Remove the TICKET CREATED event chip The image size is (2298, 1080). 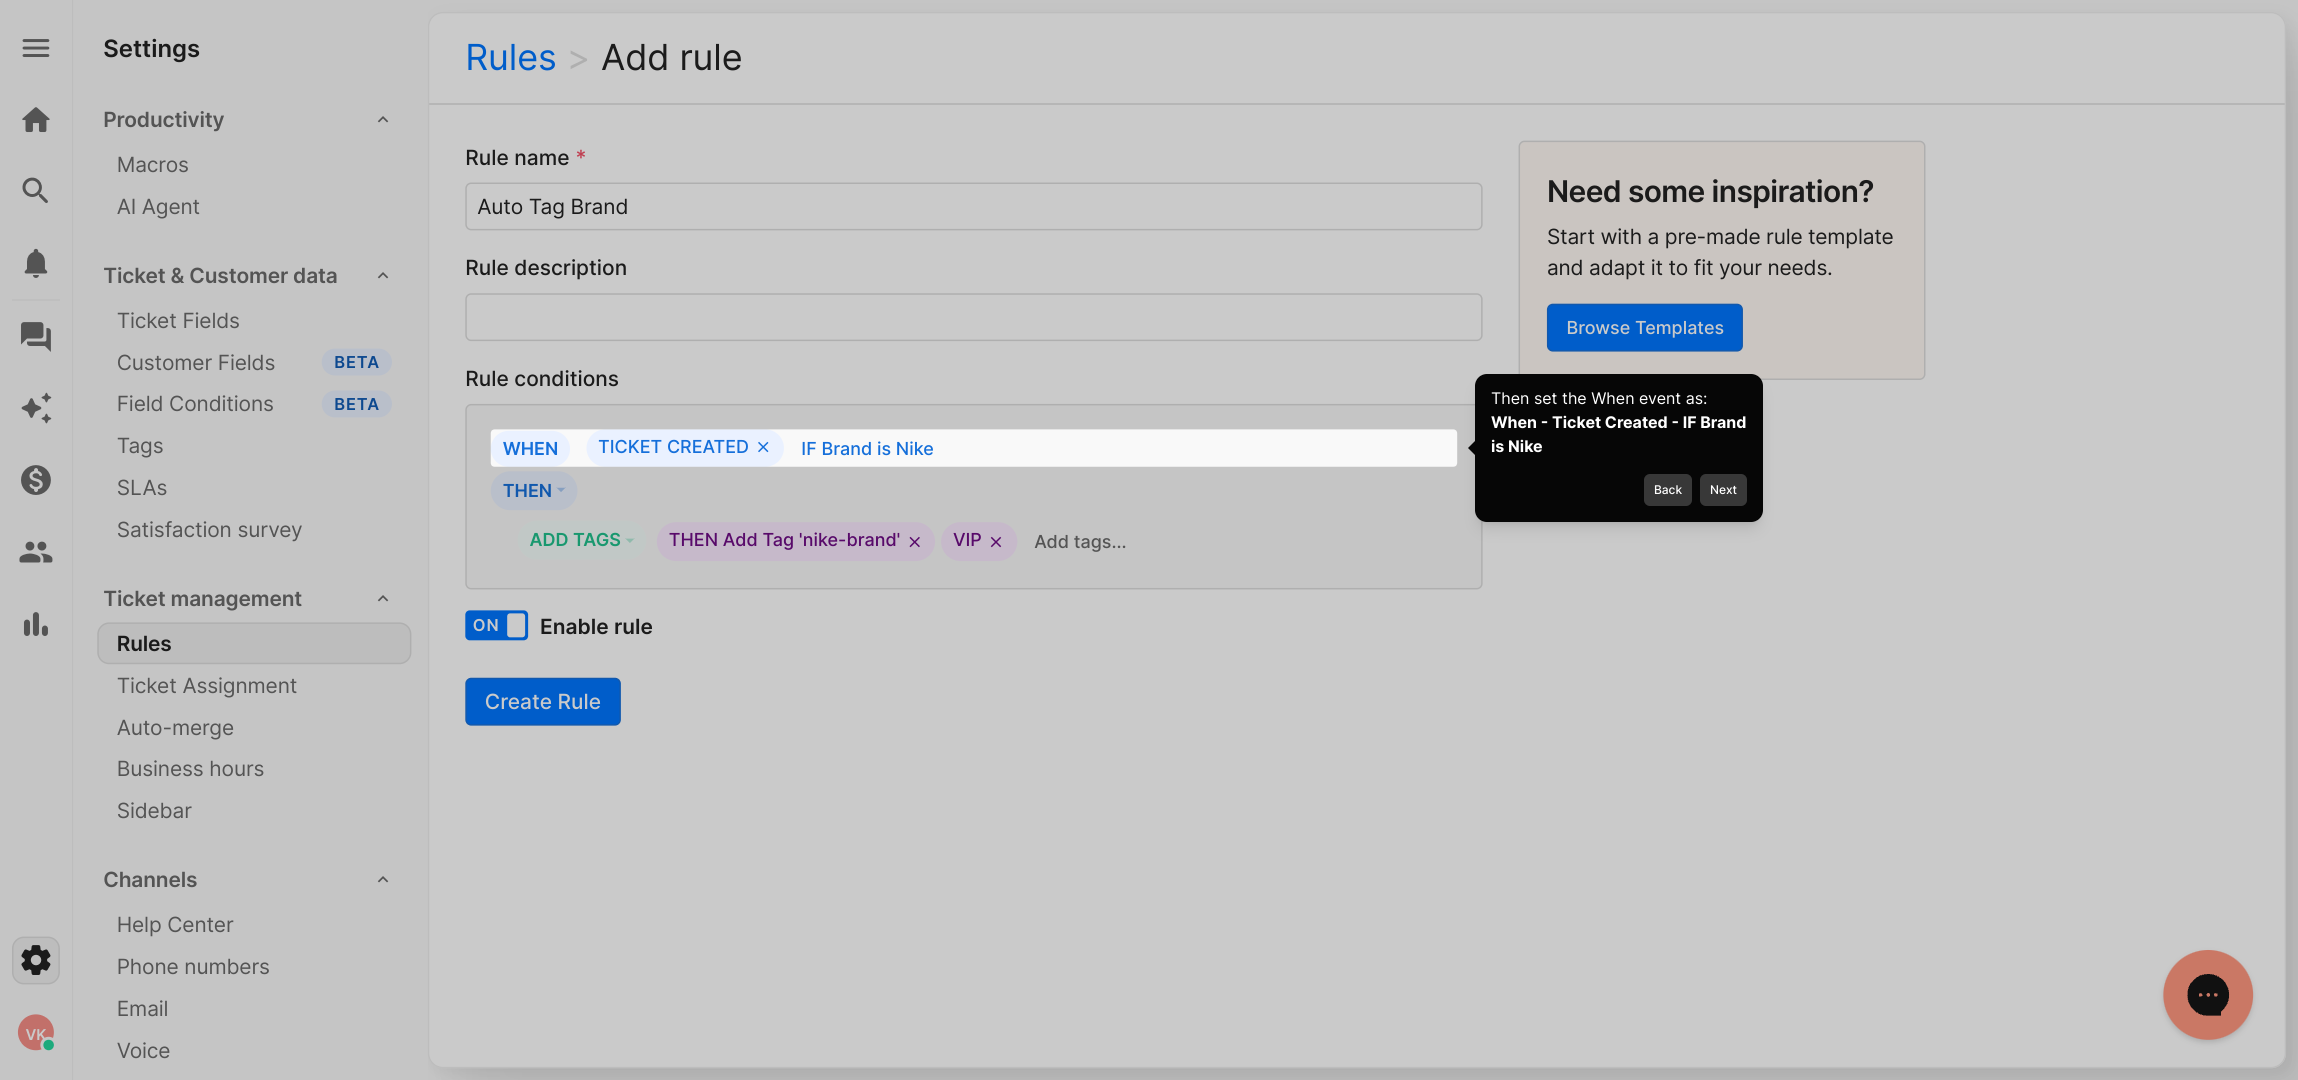(763, 447)
